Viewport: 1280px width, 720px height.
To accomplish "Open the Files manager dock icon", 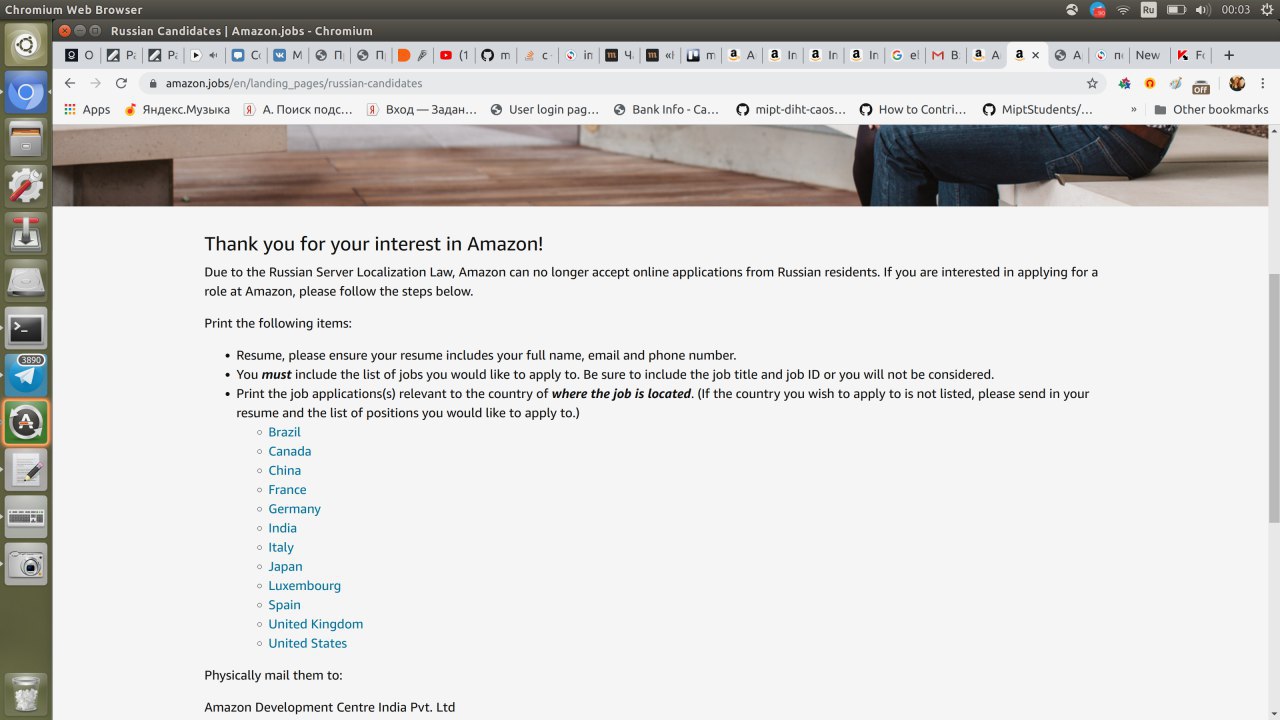I will coord(26,140).
